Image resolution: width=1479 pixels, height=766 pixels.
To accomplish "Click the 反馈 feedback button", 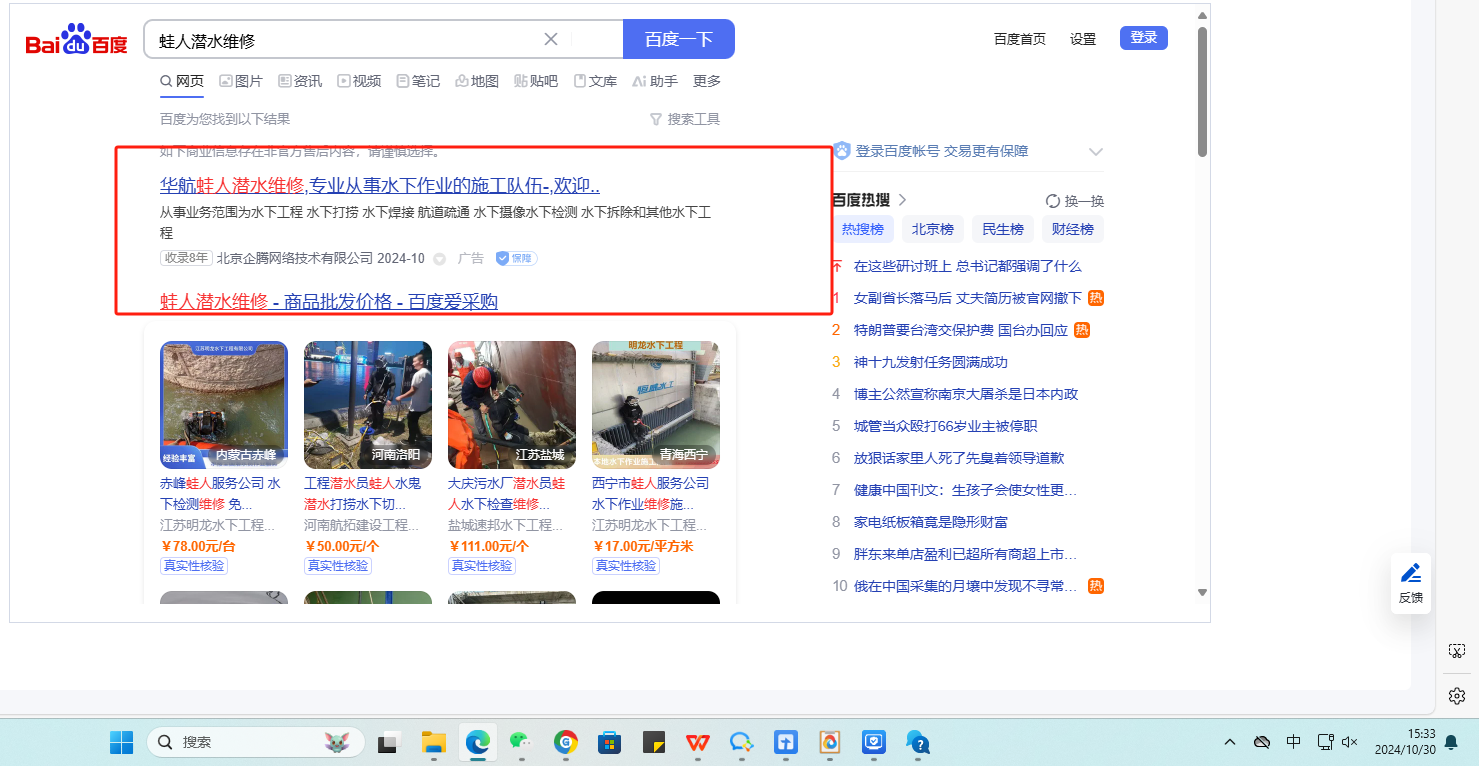I will pyautogui.click(x=1411, y=584).
